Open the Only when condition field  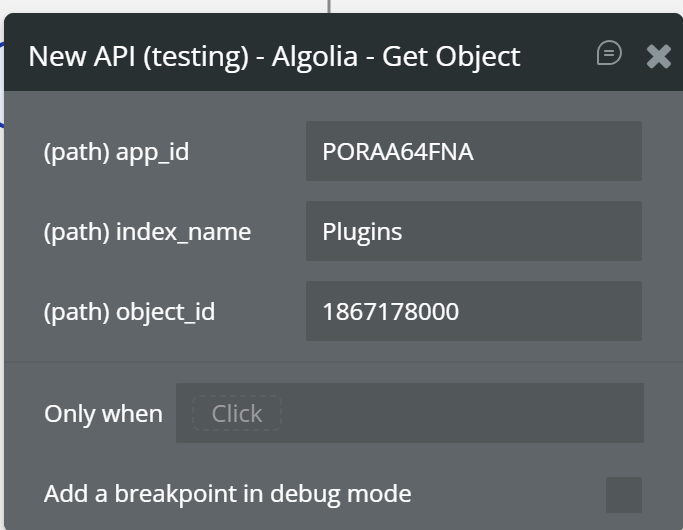(410, 413)
